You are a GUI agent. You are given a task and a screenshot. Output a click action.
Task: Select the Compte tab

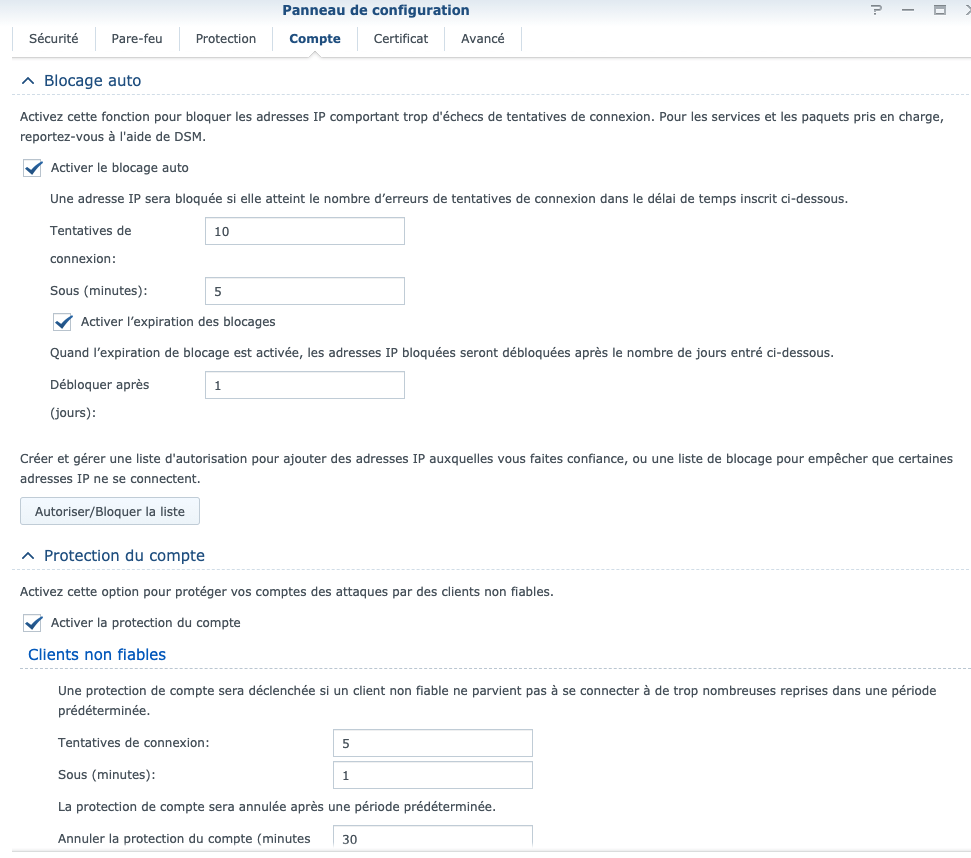click(x=315, y=38)
